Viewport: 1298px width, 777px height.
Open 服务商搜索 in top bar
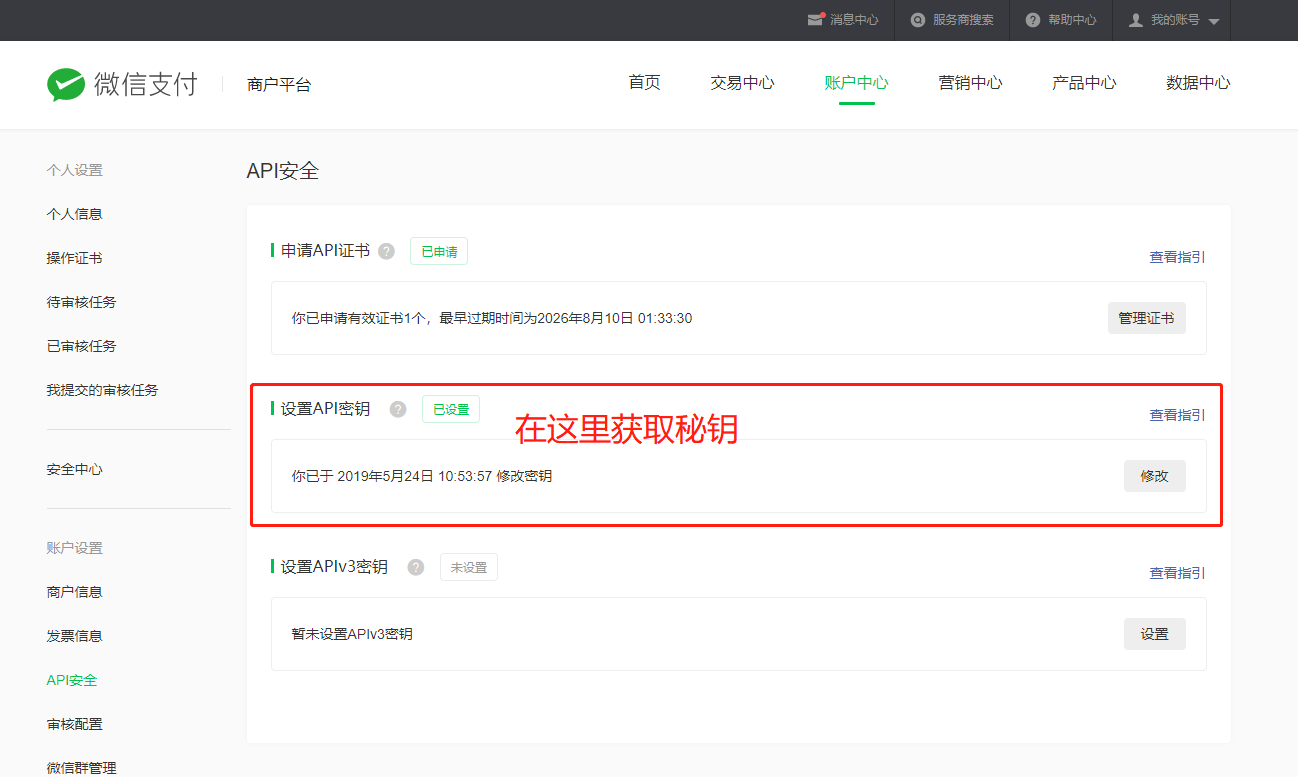click(963, 20)
